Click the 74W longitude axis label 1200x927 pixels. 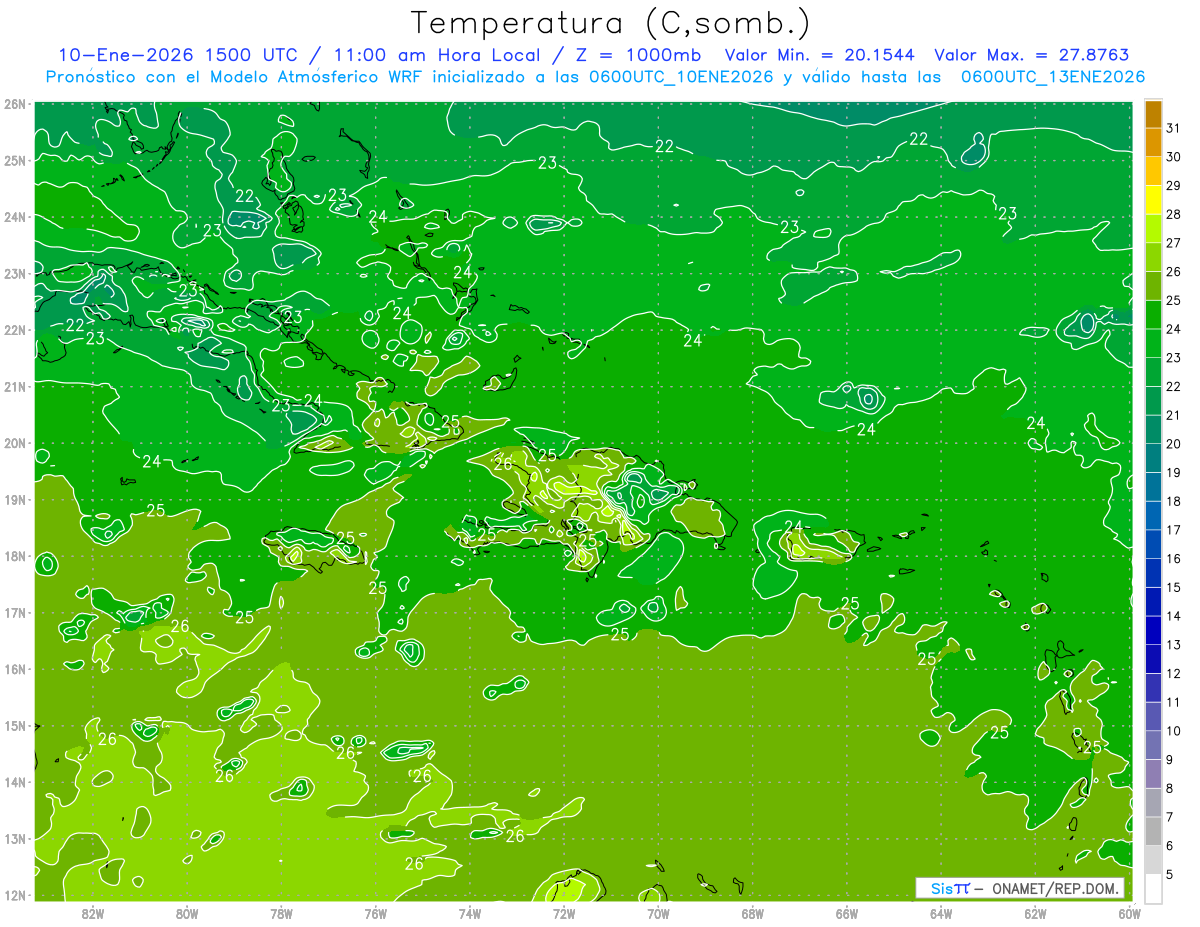point(470,912)
